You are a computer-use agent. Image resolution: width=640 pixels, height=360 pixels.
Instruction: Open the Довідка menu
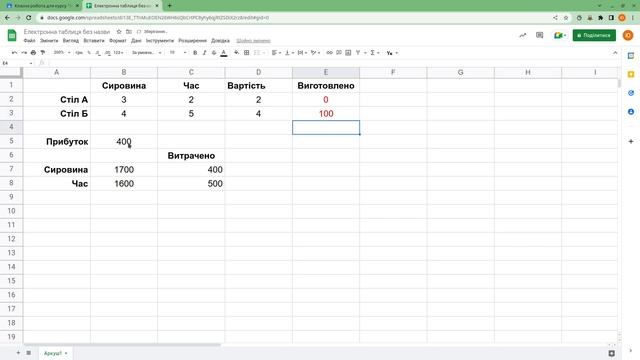click(220, 41)
